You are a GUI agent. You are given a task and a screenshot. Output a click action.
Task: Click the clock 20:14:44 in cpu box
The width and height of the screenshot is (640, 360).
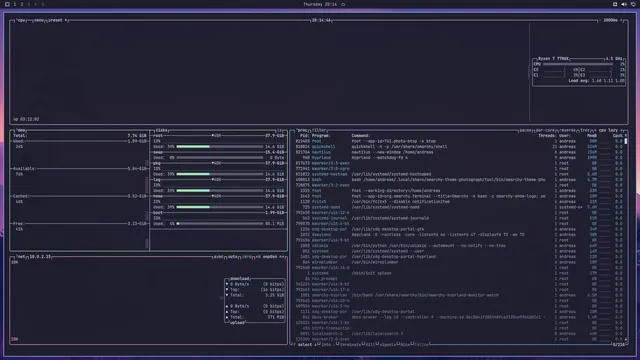click(x=321, y=20)
